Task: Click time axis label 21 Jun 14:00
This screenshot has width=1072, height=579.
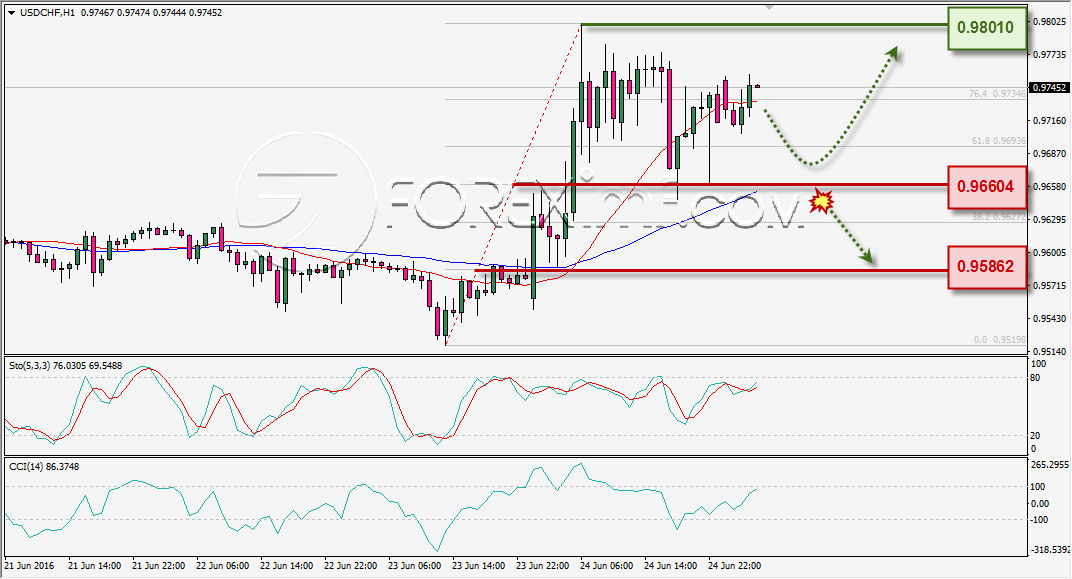Action: pos(94,566)
